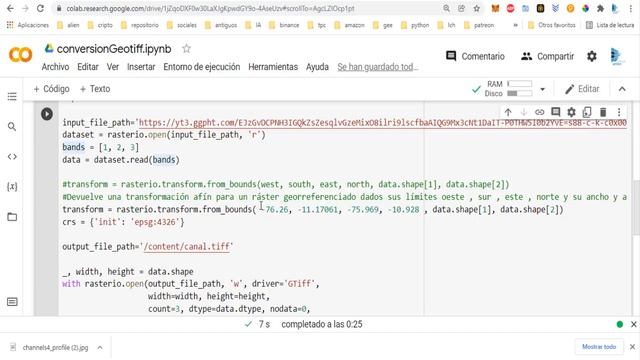Viewport: 640px width, 360px height.
Task: Open the command palette icon at sidebar bottom
Action: click(x=12, y=302)
